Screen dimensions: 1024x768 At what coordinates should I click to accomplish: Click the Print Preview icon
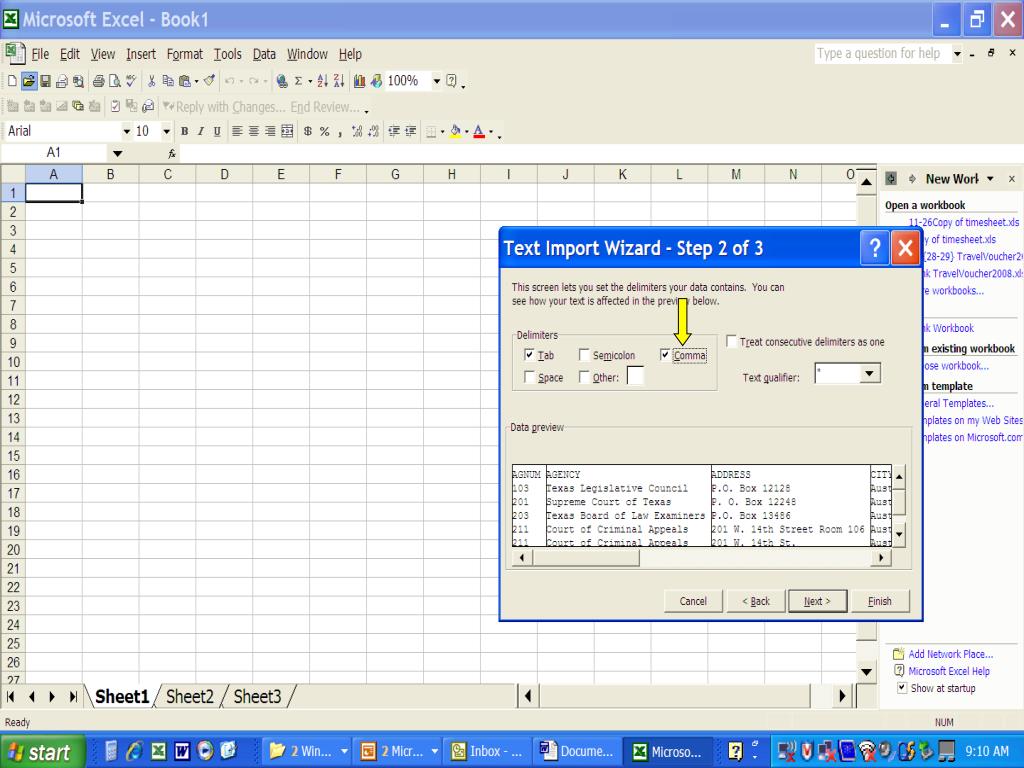pos(115,81)
